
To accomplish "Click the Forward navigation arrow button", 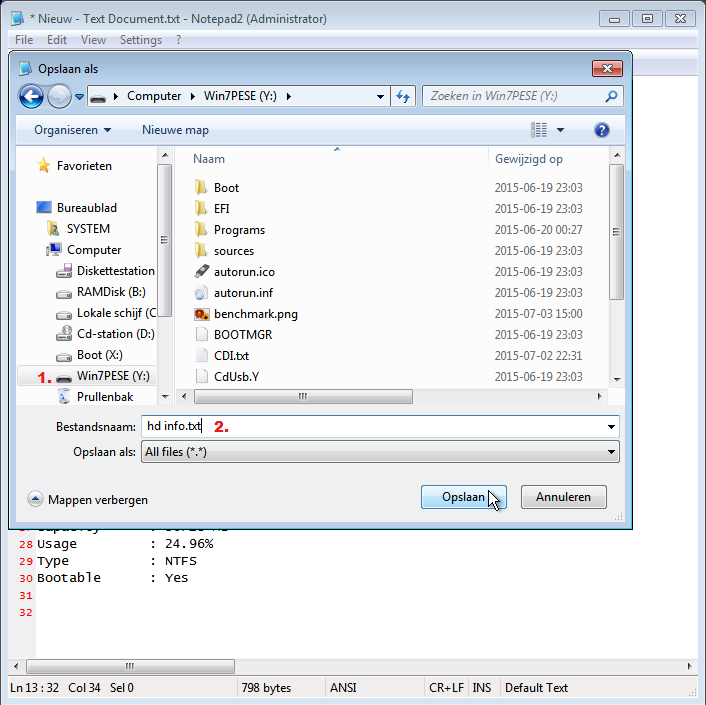I will (59, 96).
